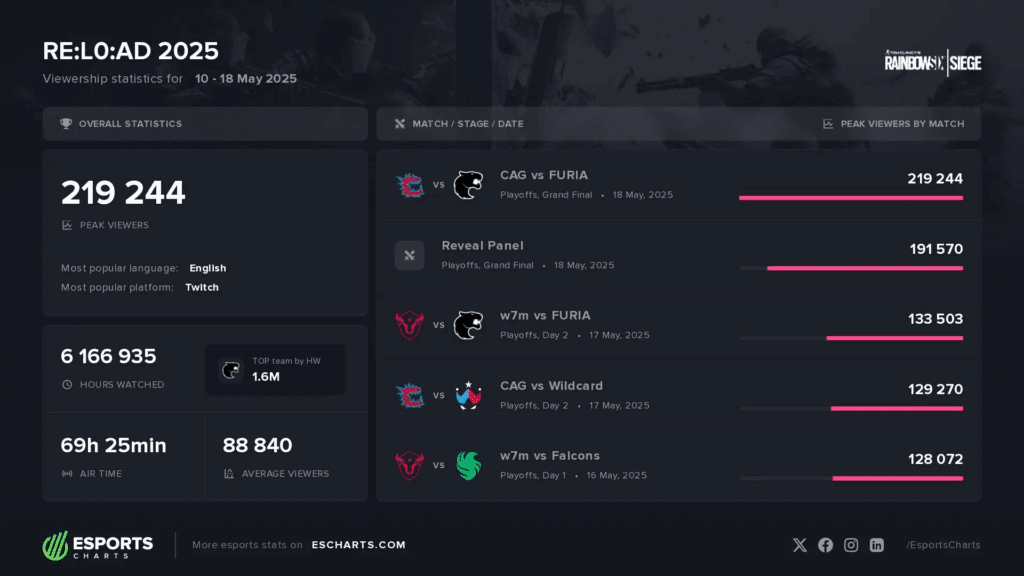The height and width of the screenshot is (576, 1024).
Task: Click the /EsportsCharts handle
Action: 943,545
